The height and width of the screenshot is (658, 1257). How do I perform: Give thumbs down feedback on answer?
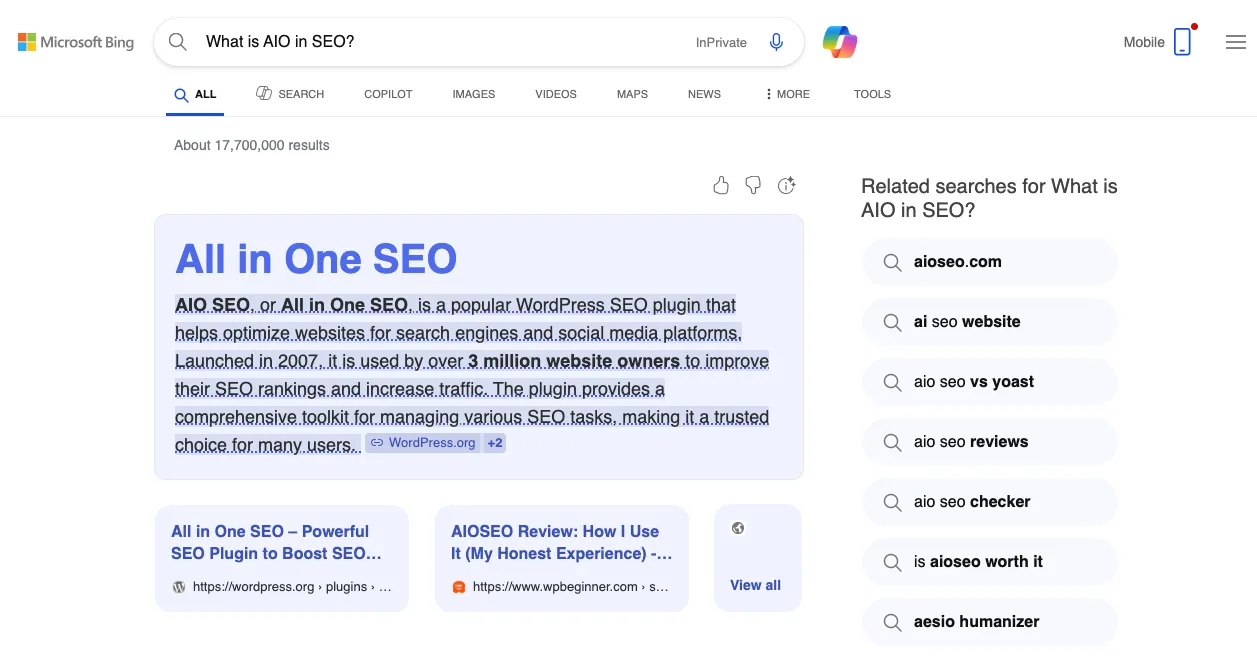(x=754, y=185)
